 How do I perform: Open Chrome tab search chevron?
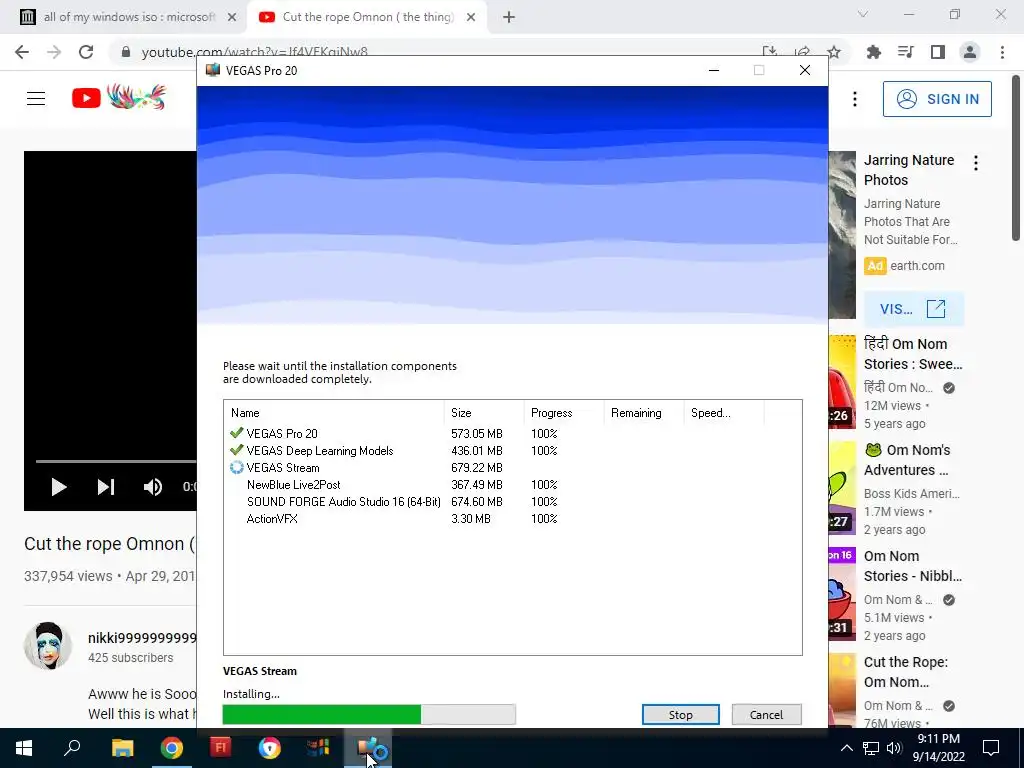[863, 14]
